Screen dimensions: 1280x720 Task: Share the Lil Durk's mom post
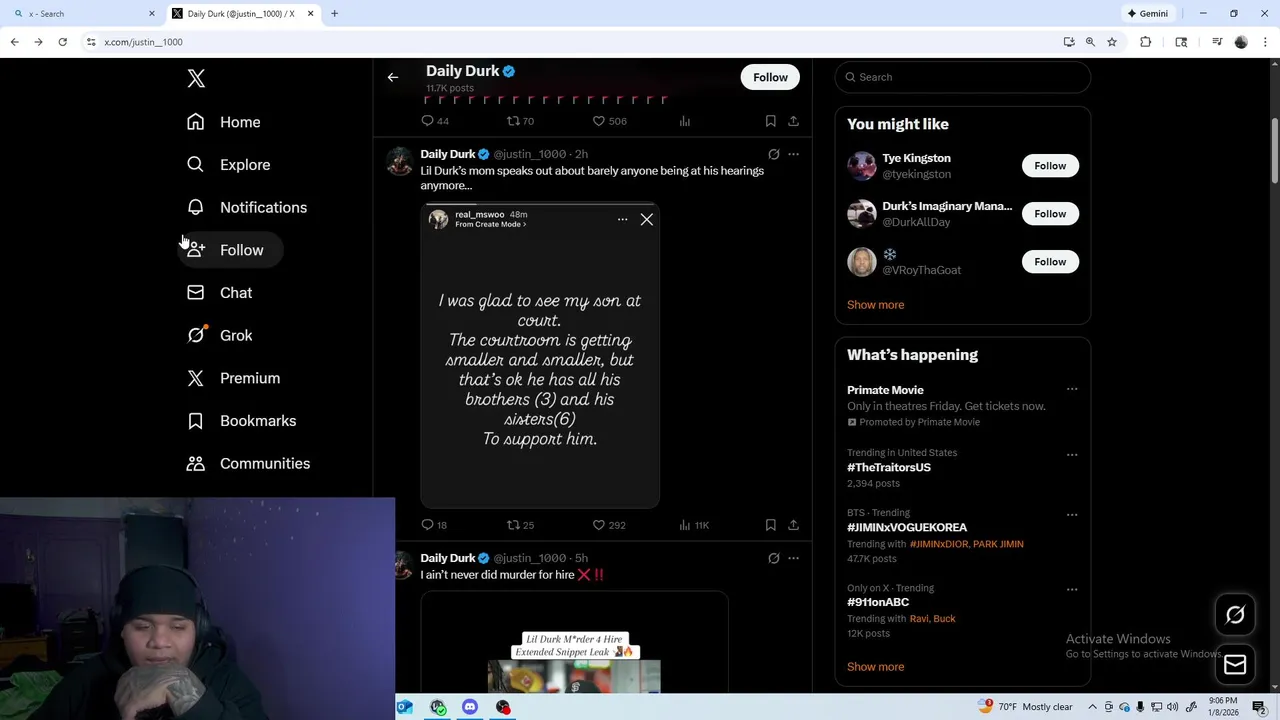pos(793,525)
